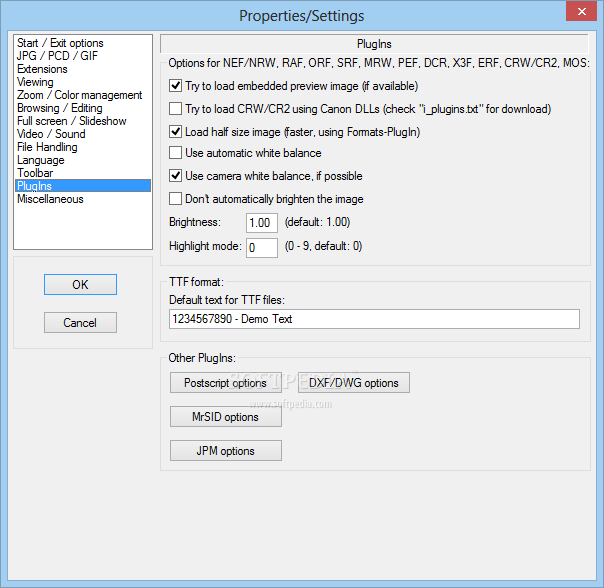
Task: Open MrSID options
Action: [226, 417]
